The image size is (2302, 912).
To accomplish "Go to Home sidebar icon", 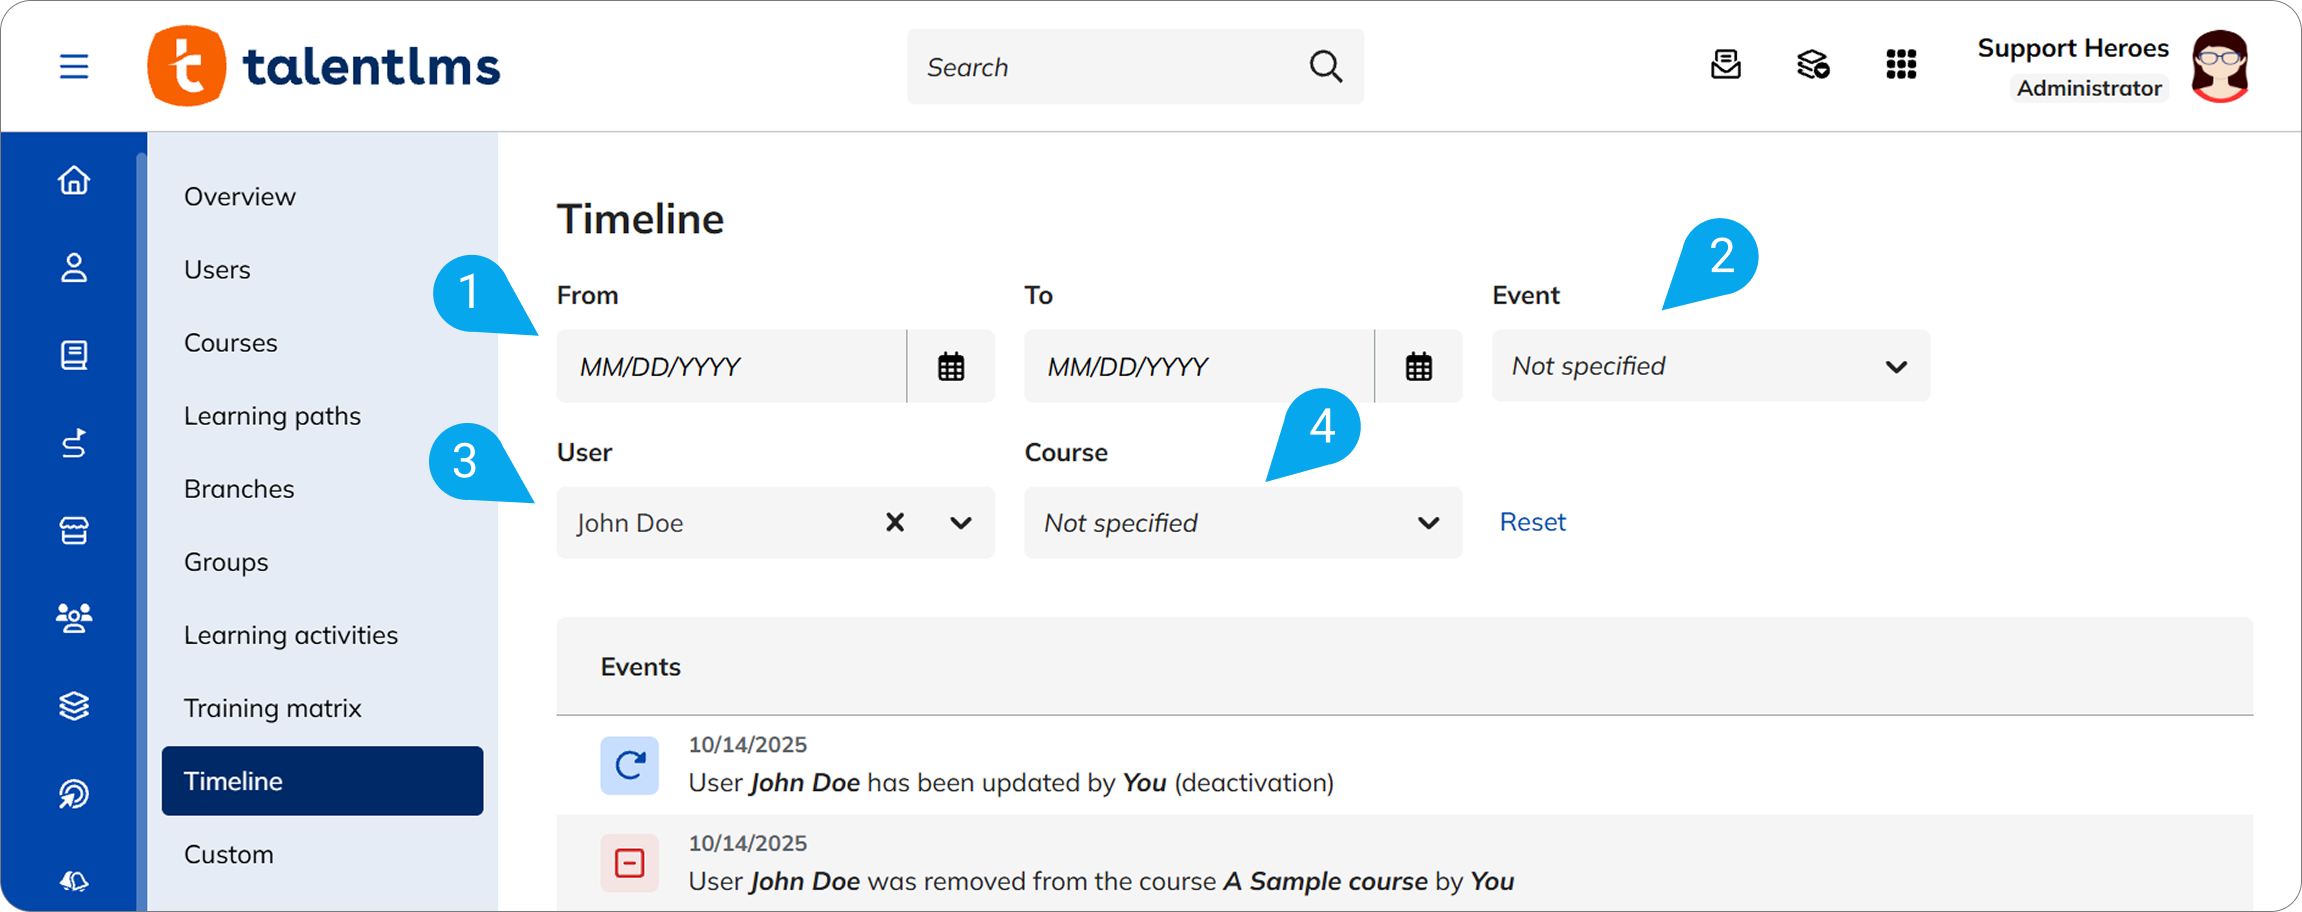I will (x=74, y=181).
